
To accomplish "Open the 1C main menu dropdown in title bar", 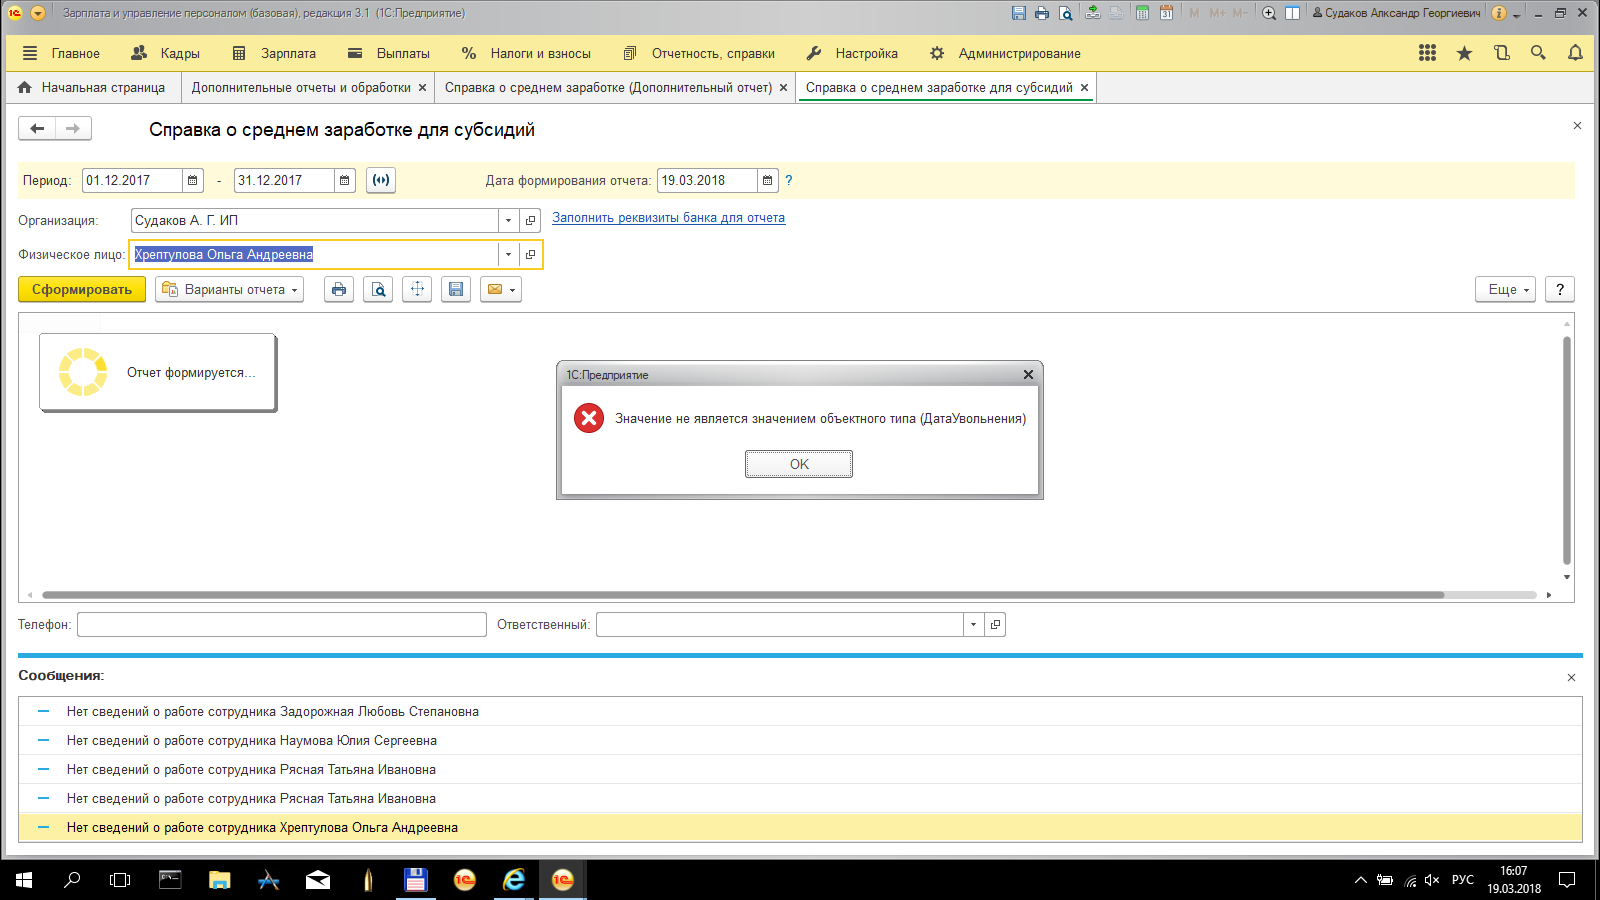I will click(x=38, y=13).
